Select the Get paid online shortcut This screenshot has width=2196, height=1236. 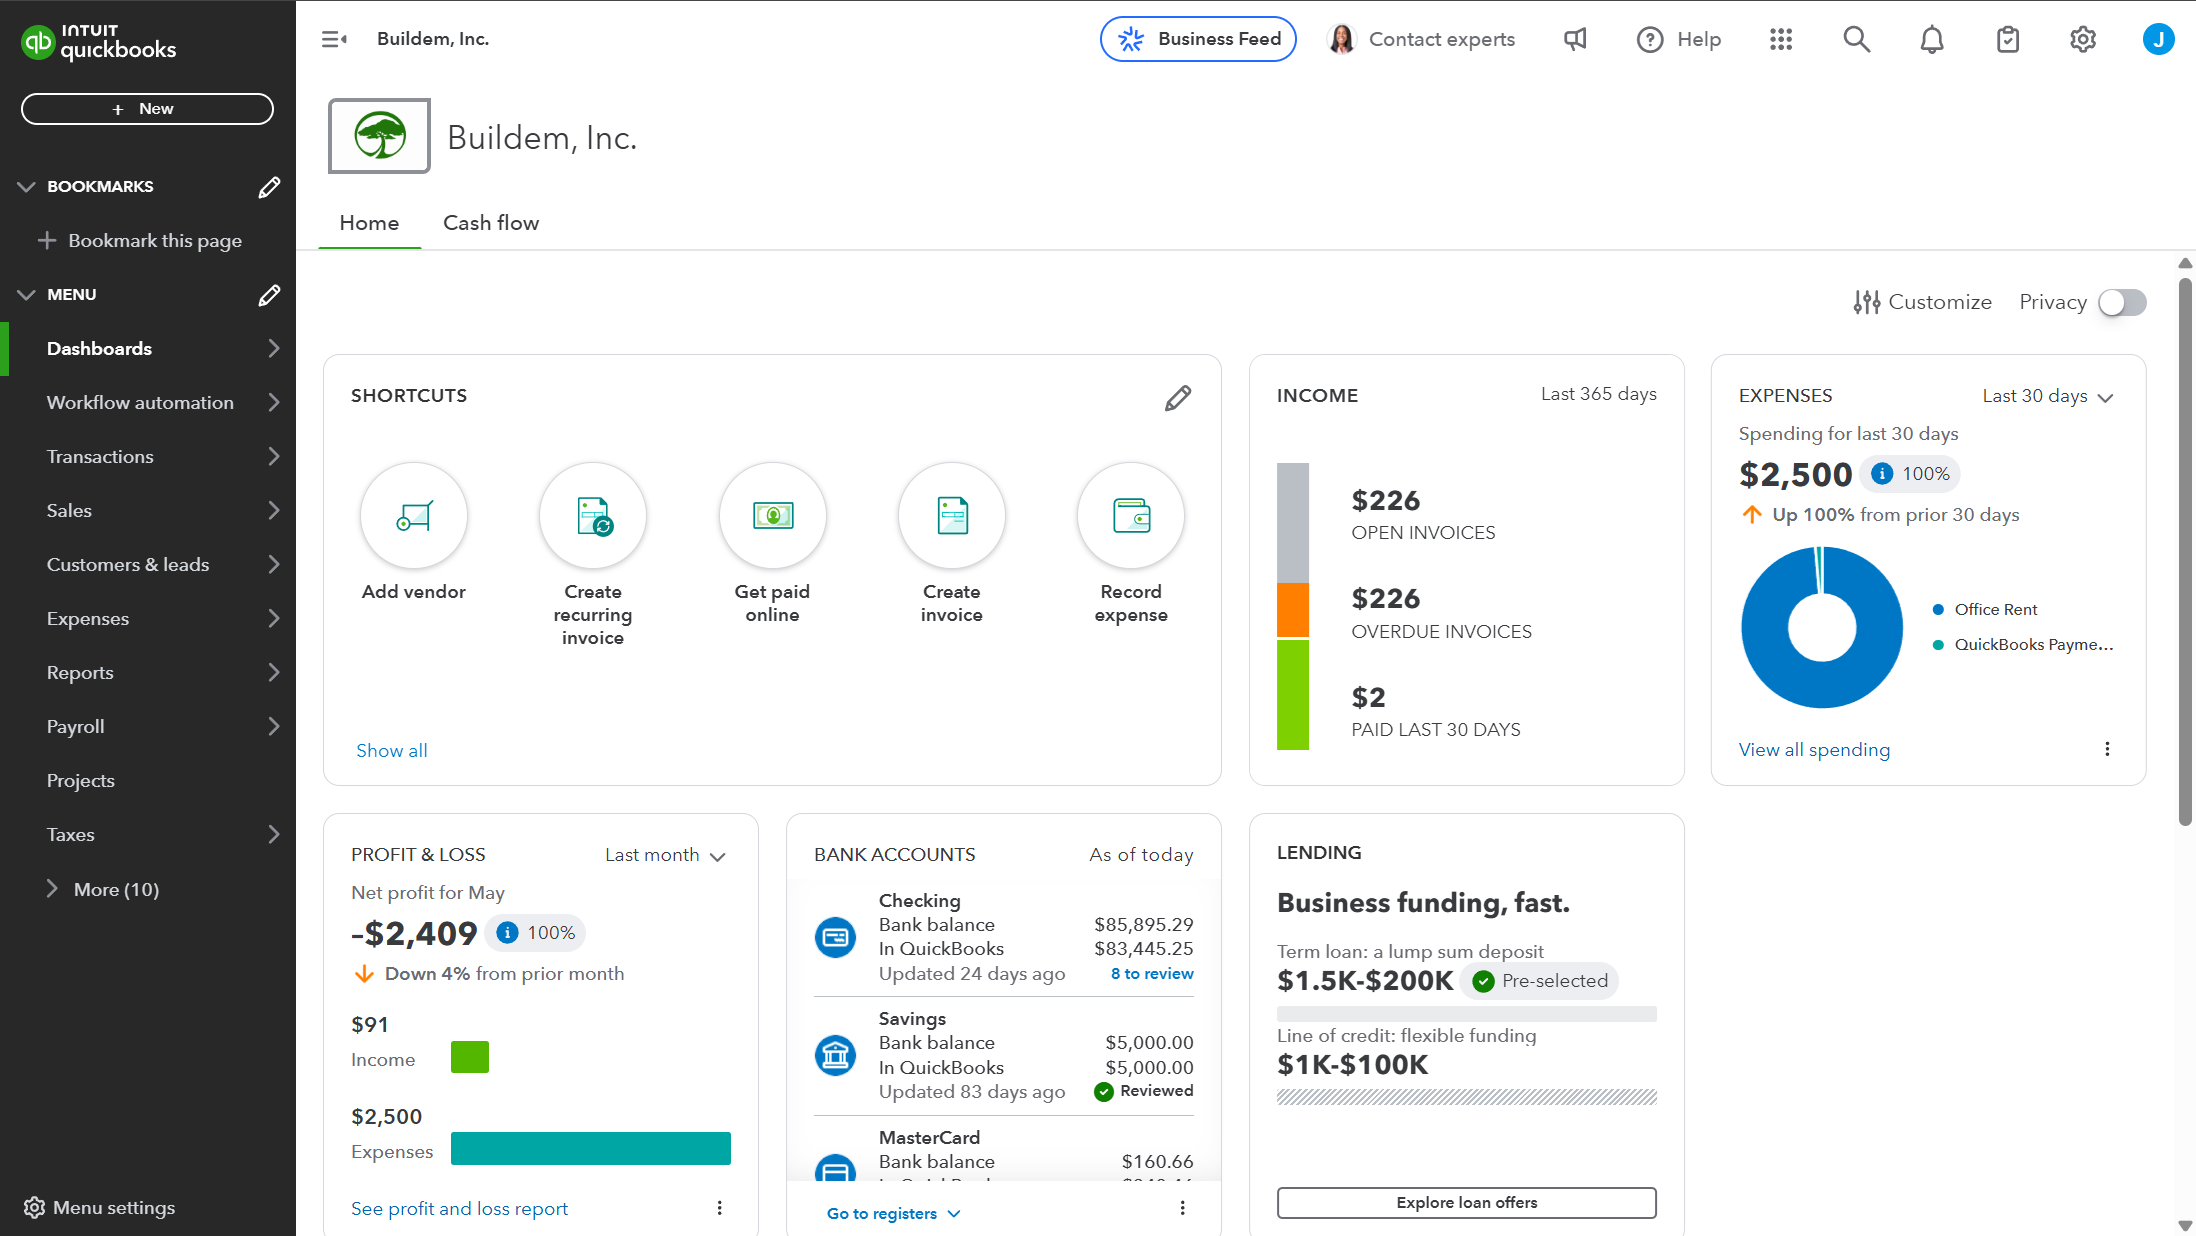772,515
